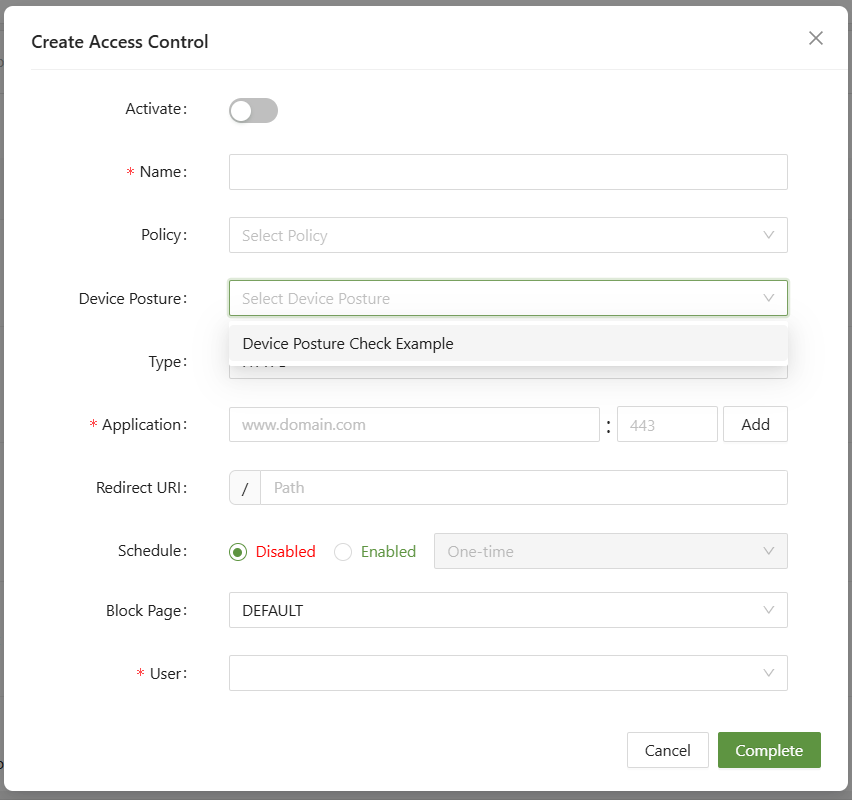
Task: Click the One-time schedule chevron arrow
Action: tap(768, 551)
